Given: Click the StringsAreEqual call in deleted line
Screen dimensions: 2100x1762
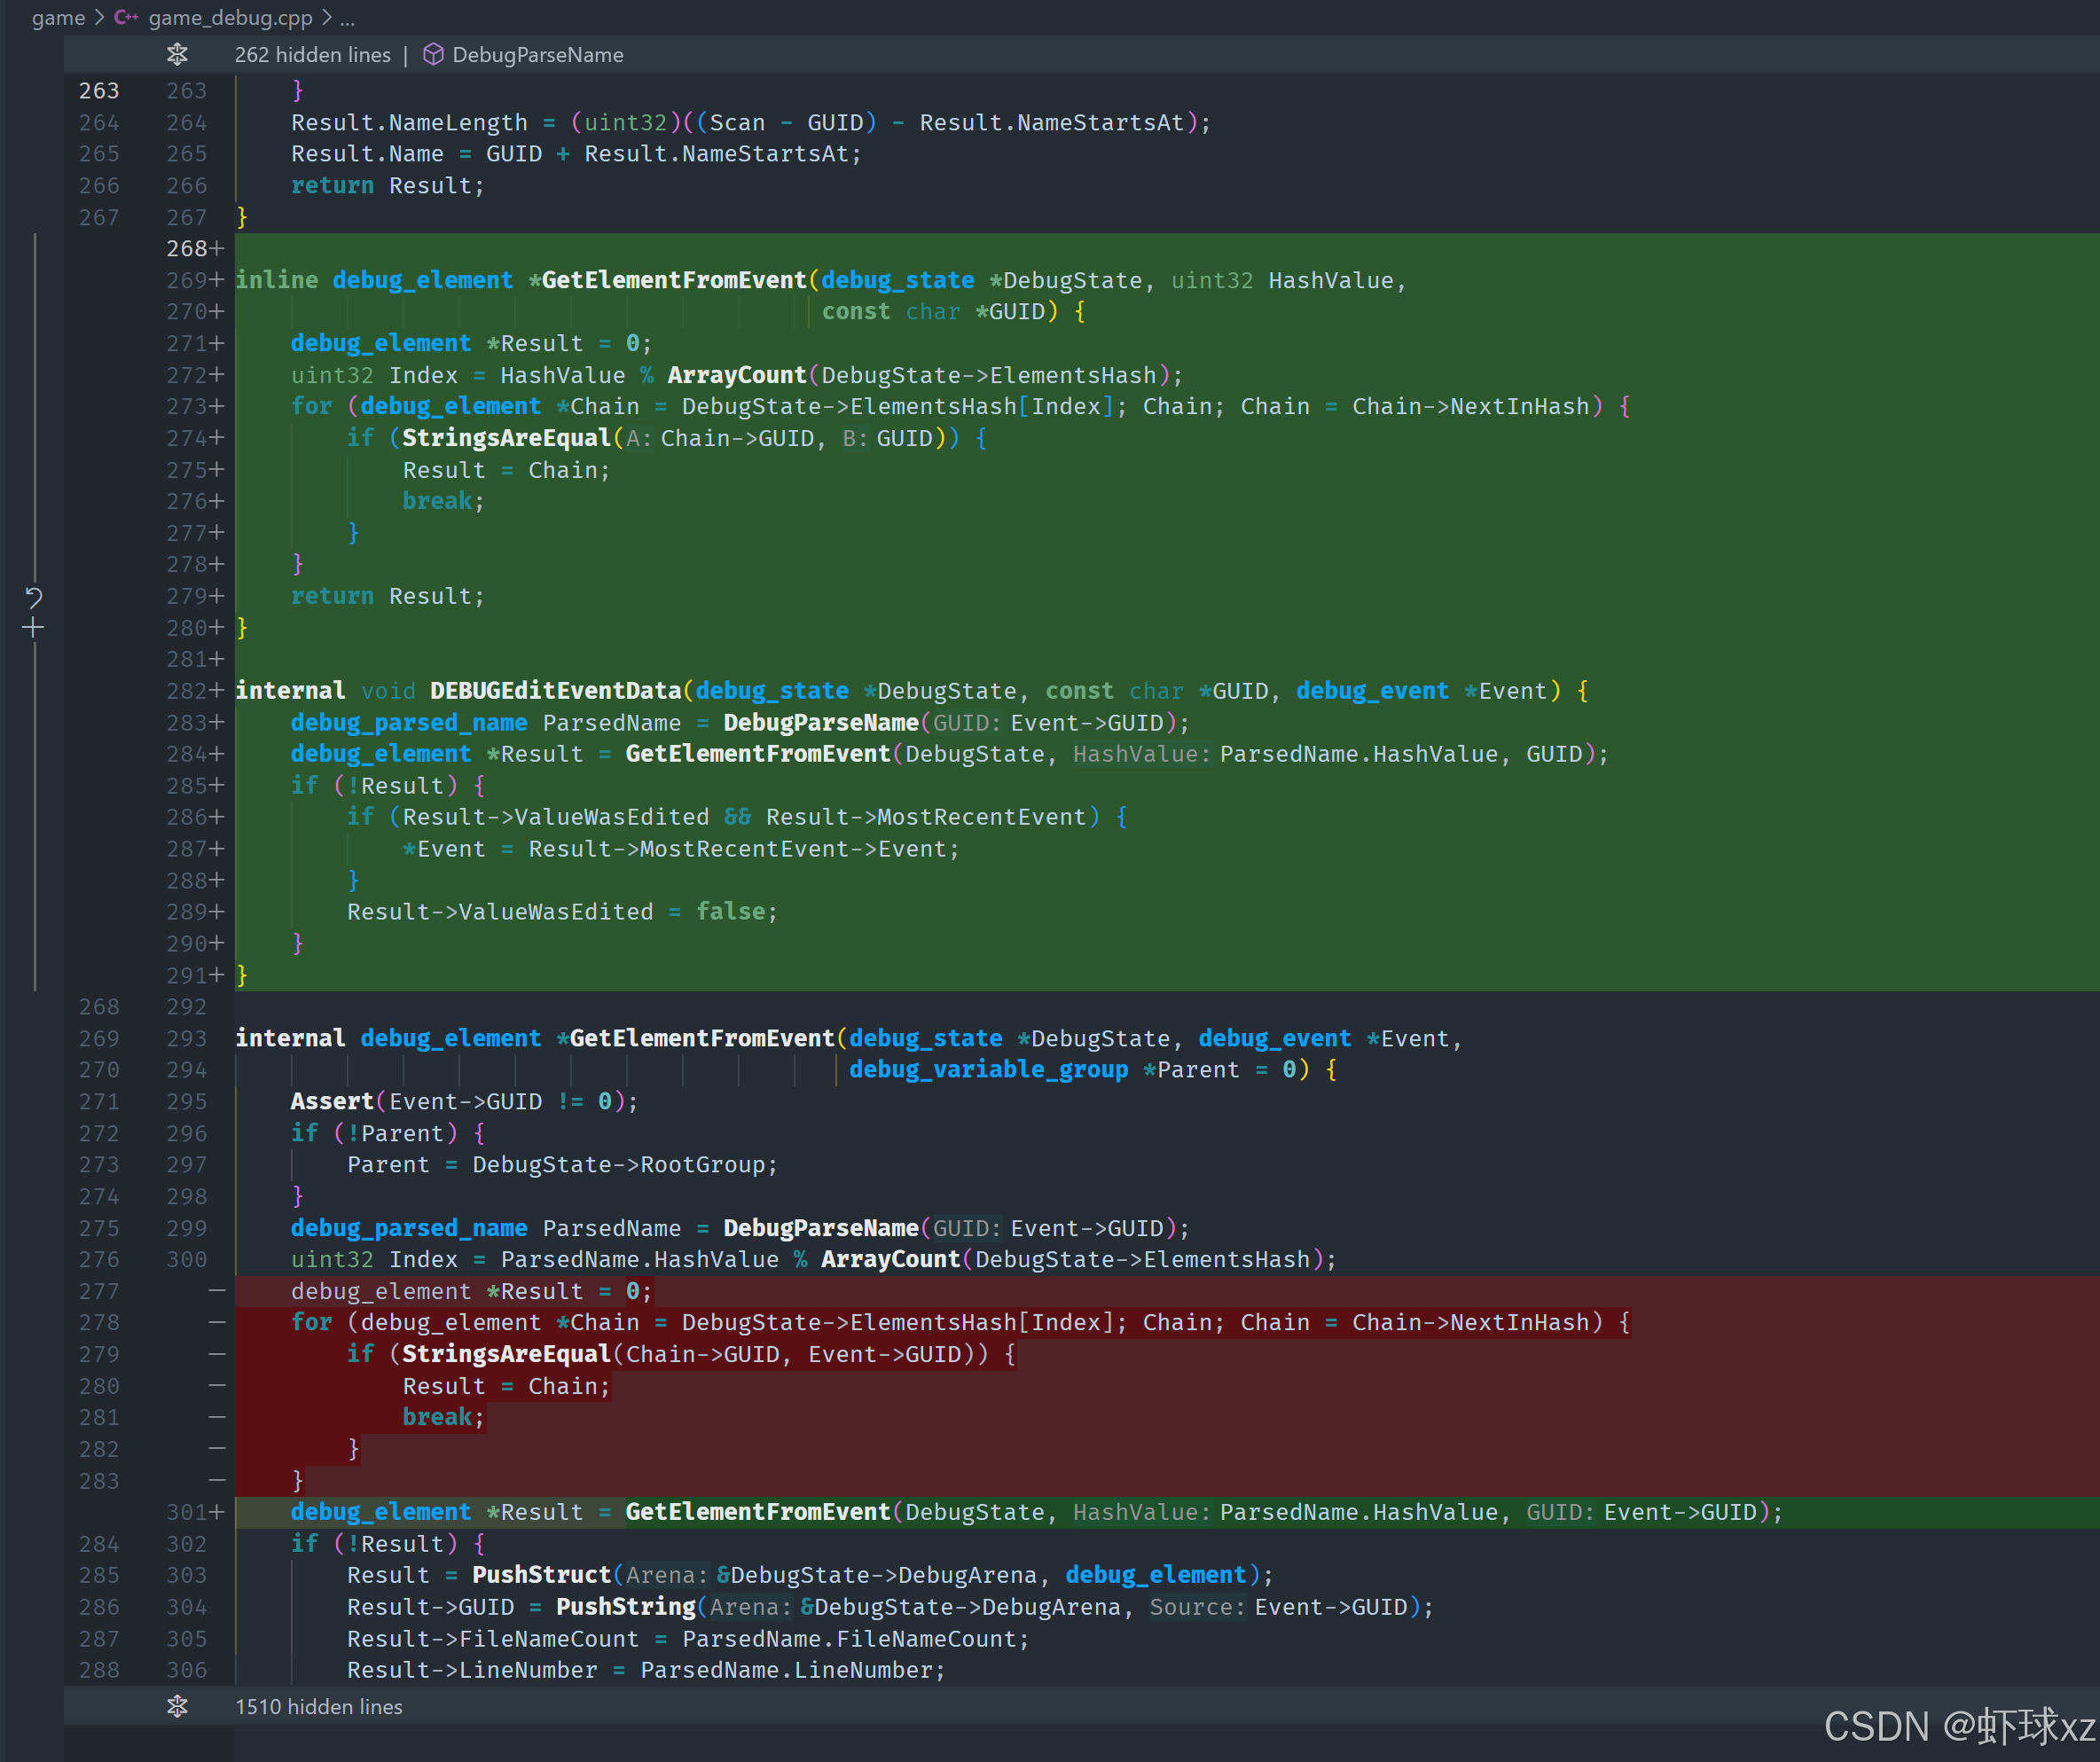Looking at the screenshot, I should coord(506,1354).
